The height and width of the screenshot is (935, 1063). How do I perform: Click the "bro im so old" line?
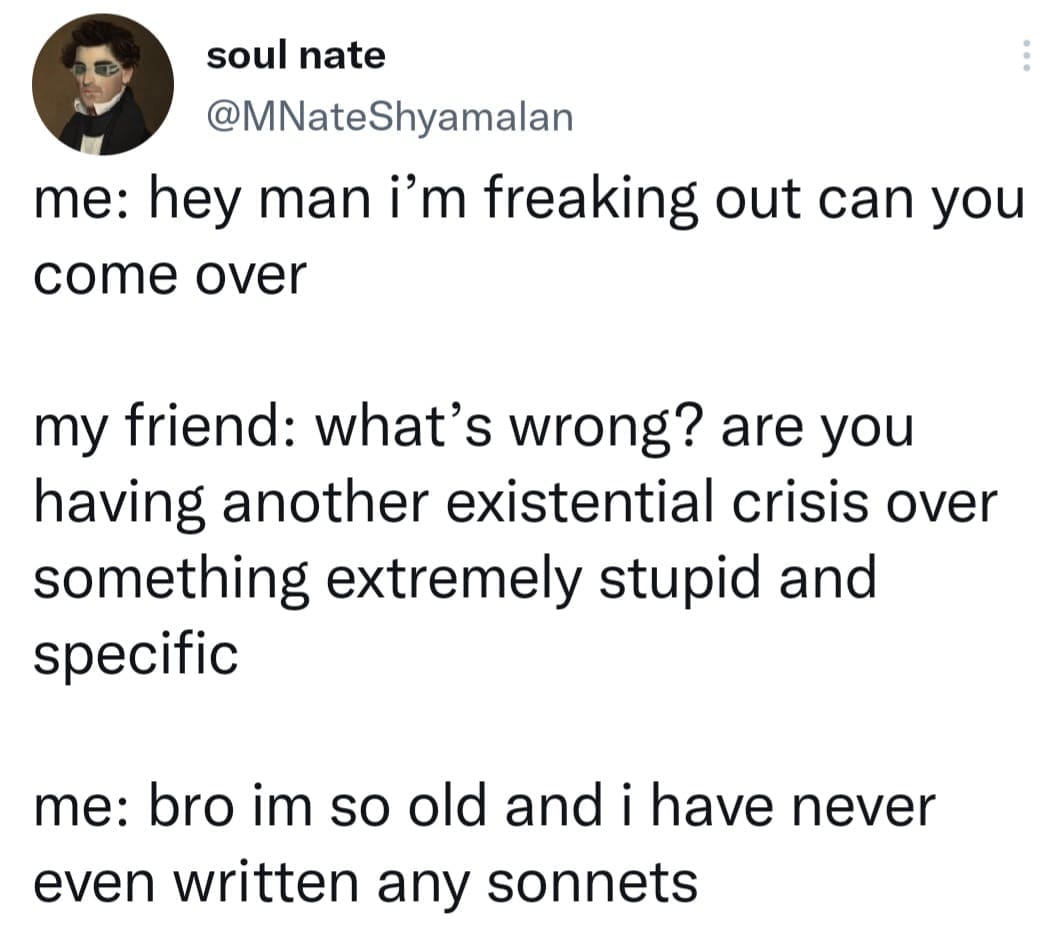484,806
